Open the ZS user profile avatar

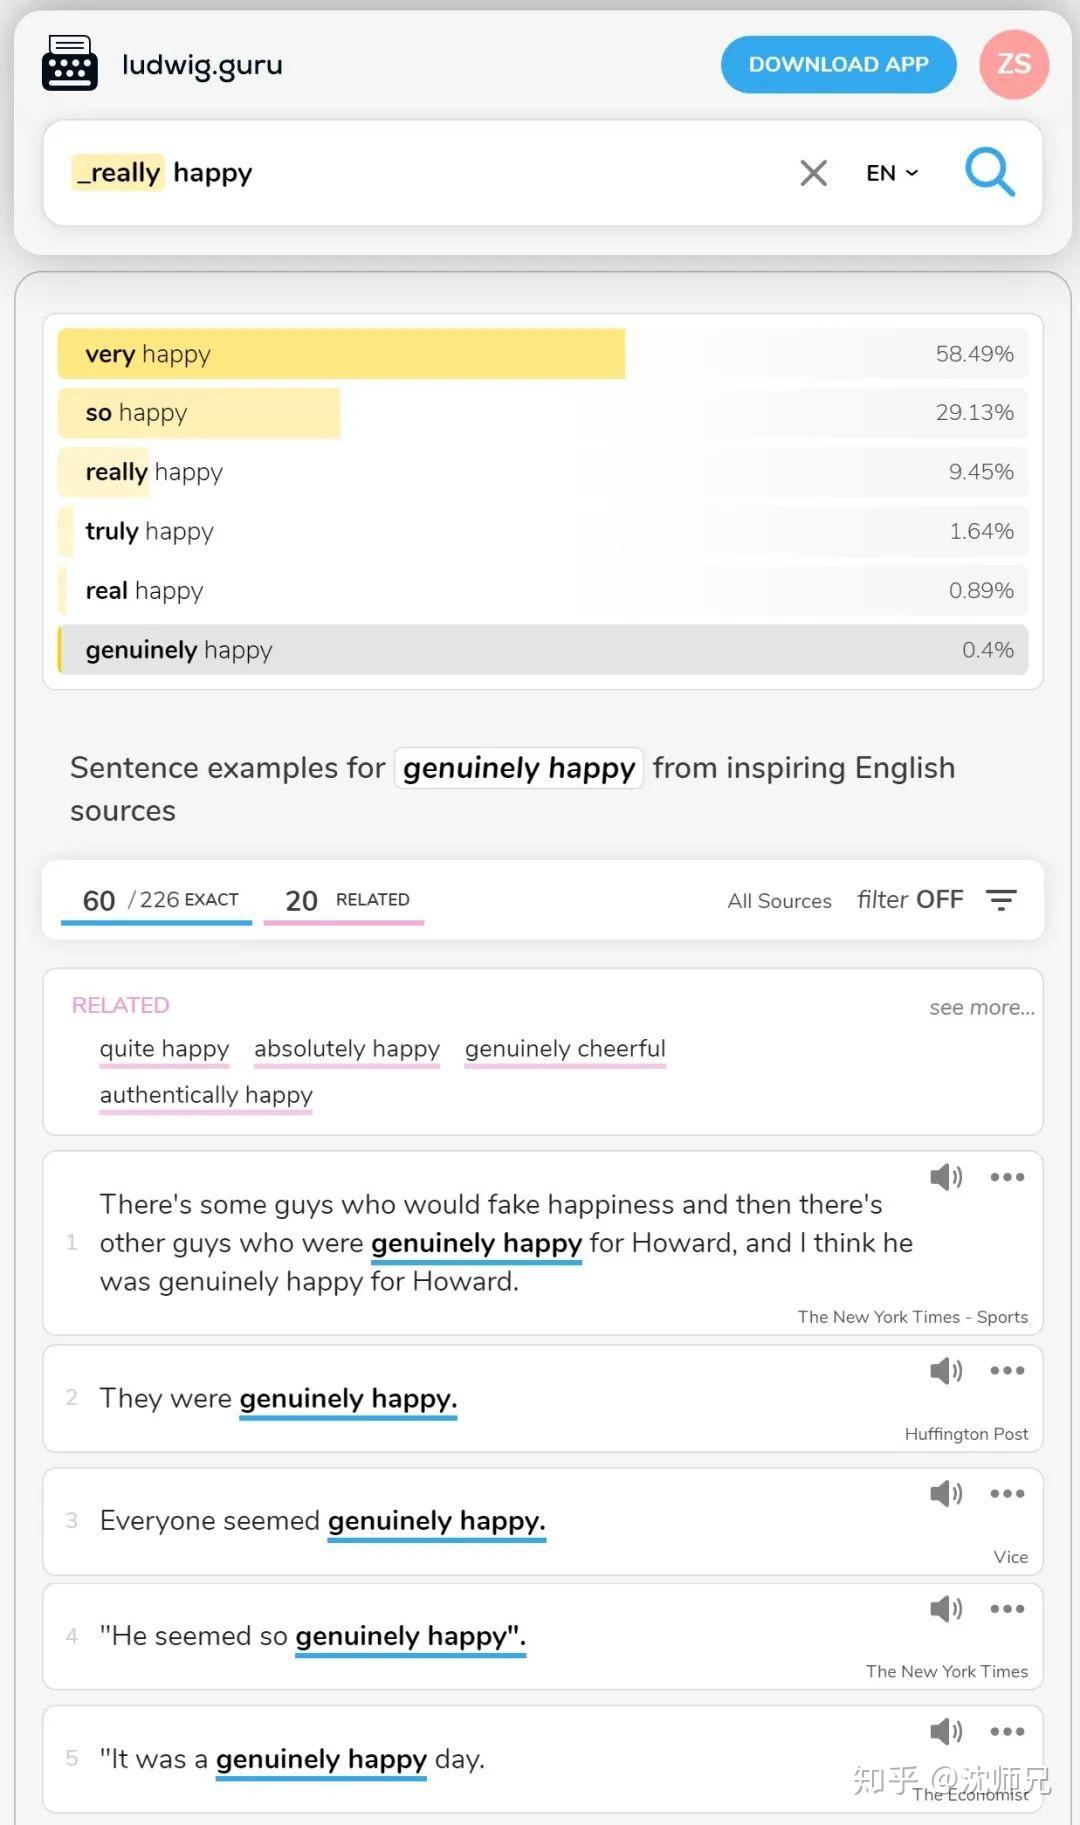coord(1014,65)
